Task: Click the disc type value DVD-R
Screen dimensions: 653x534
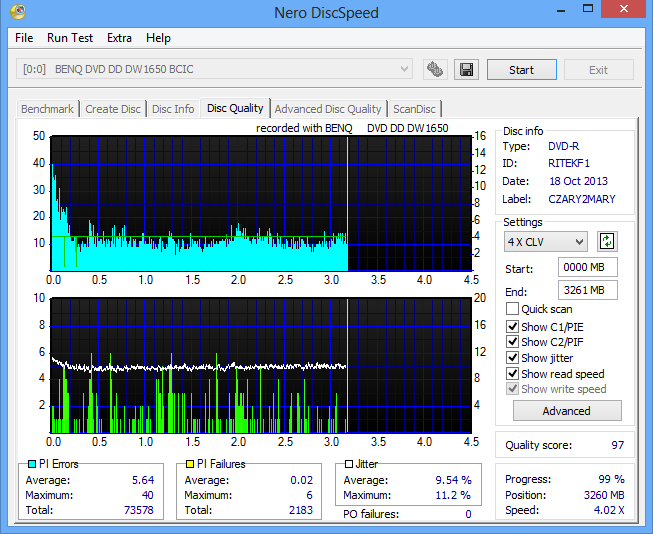Action: [x=563, y=146]
